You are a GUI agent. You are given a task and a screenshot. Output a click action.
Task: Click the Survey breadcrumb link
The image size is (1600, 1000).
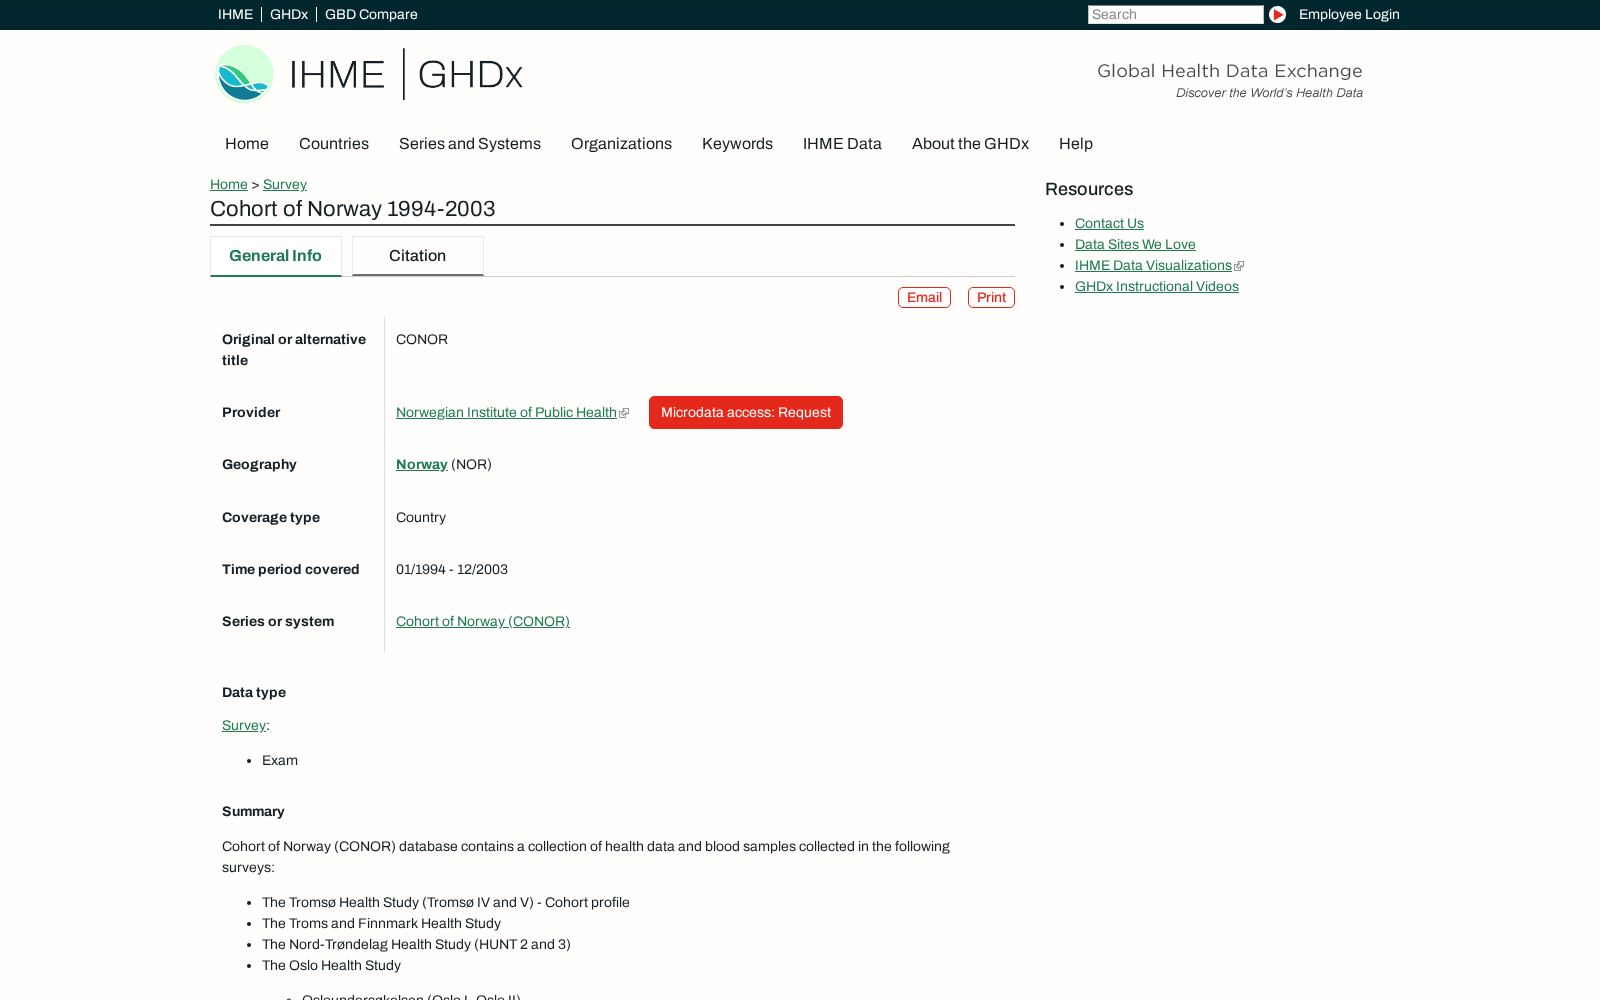point(285,184)
